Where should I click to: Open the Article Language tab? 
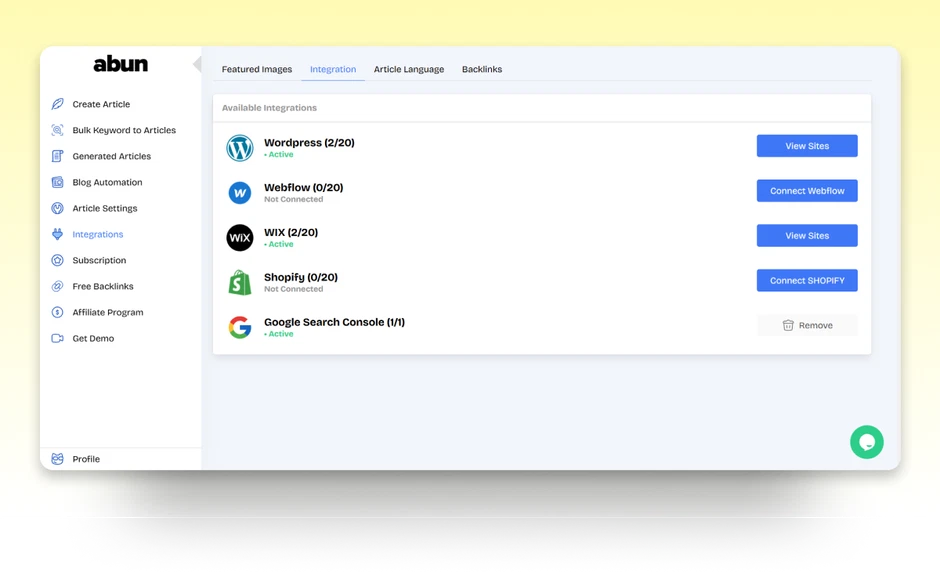click(x=409, y=70)
